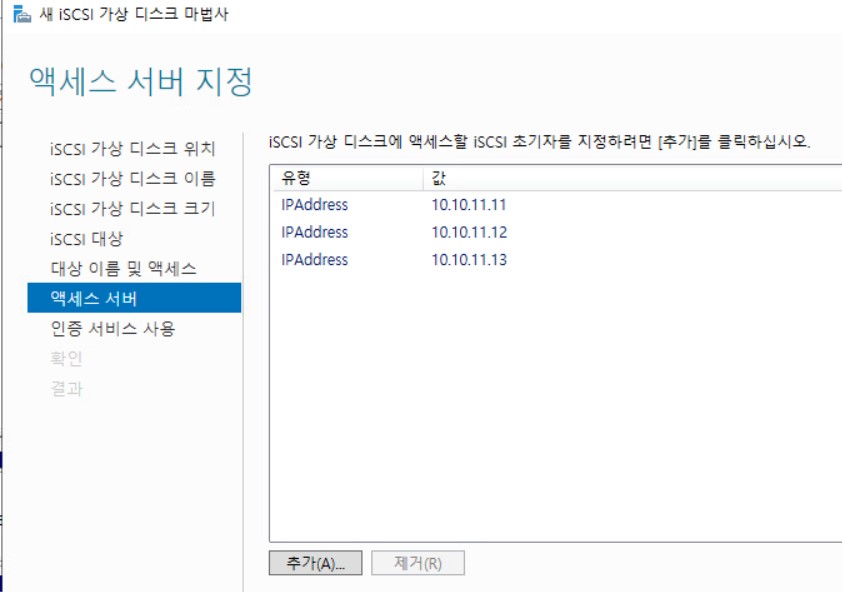Viewport: 842px width, 592px height.
Task: Select iSCSI 가상 디스크 크기 step
Action: click(x=133, y=208)
